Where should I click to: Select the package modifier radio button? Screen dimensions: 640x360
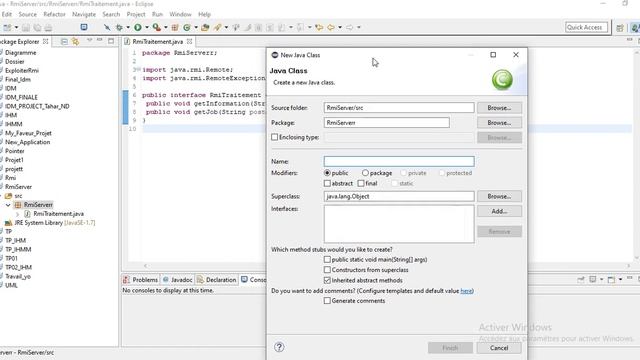click(365, 173)
